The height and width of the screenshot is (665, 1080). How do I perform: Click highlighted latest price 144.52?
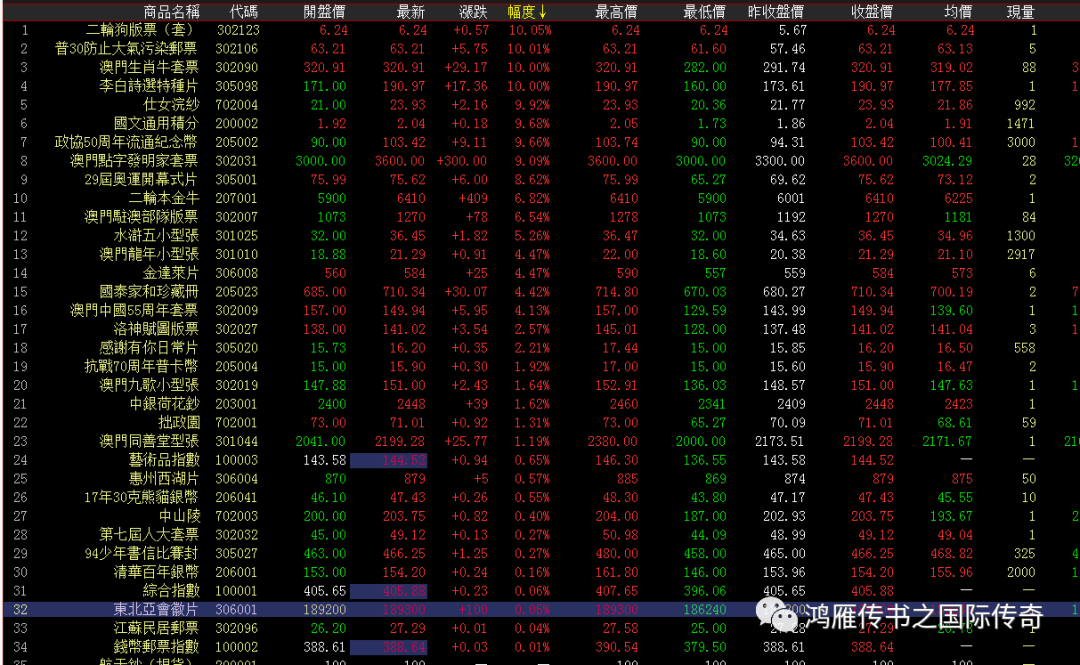[388, 460]
